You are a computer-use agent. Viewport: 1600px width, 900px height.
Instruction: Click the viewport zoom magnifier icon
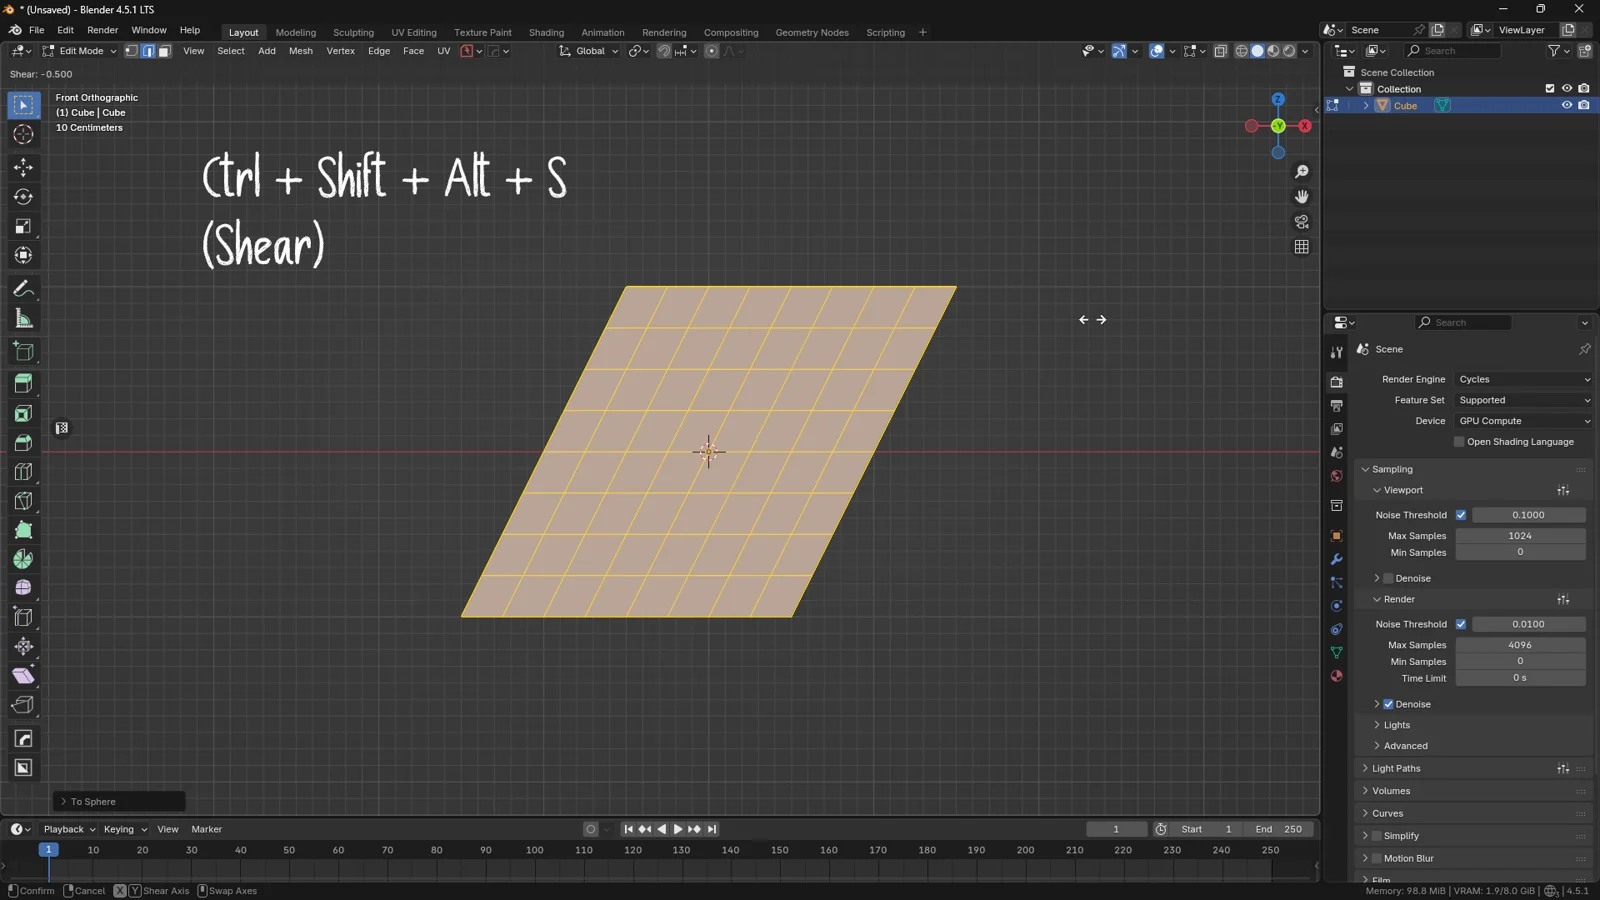point(1301,172)
